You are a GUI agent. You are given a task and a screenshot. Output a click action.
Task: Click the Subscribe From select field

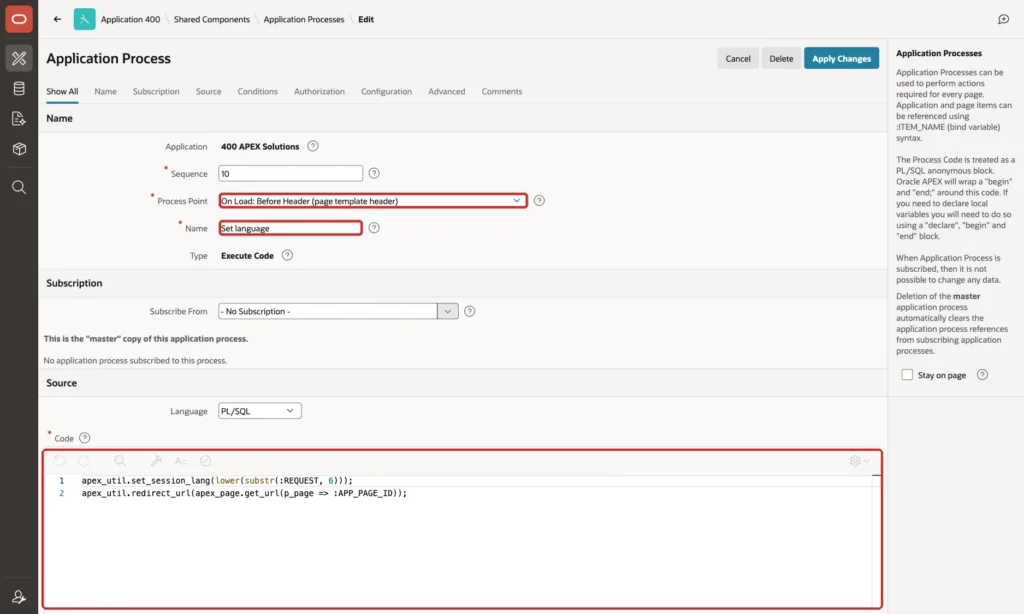[x=338, y=312]
